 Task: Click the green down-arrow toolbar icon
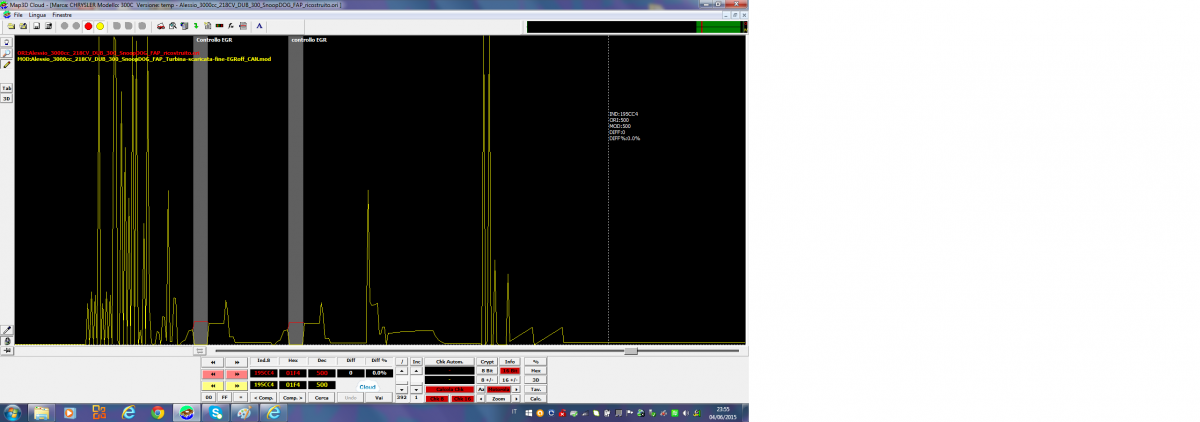(x=196, y=26)
